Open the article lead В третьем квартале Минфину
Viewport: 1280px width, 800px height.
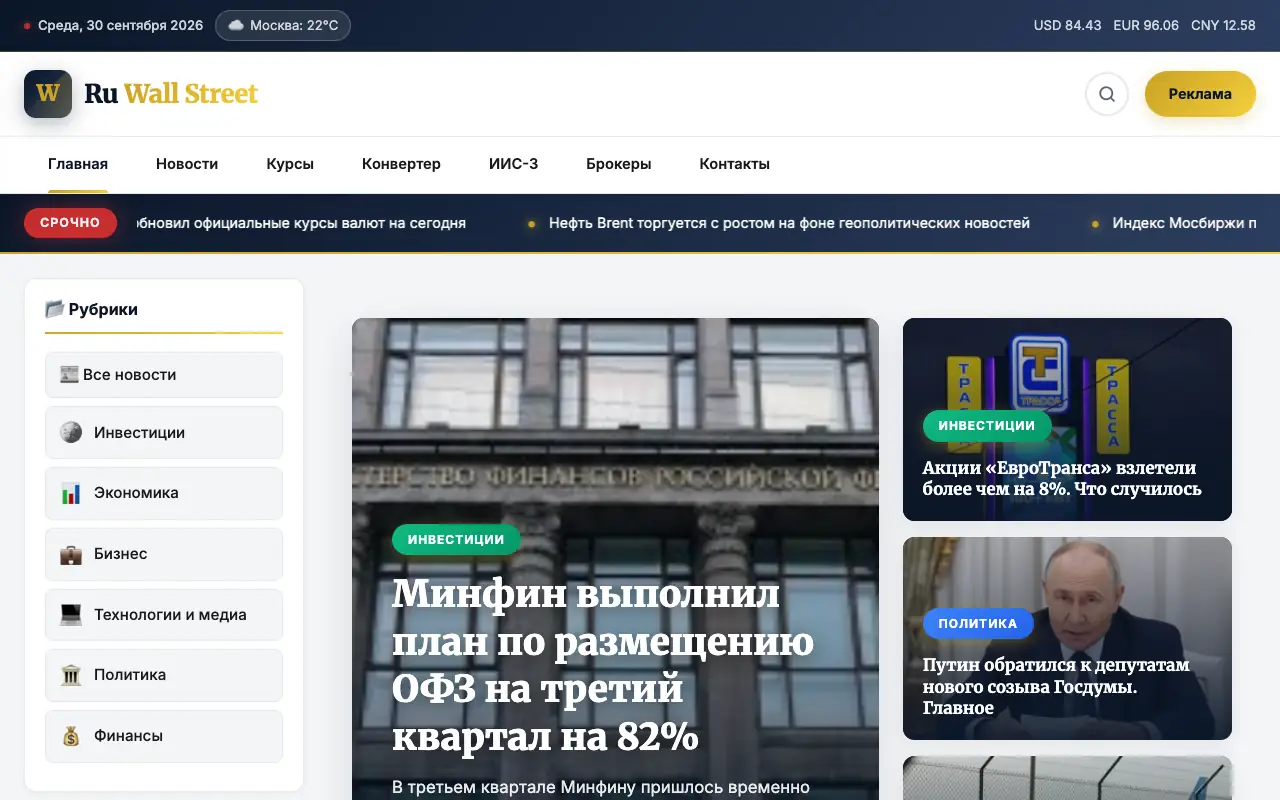point(601,788)
